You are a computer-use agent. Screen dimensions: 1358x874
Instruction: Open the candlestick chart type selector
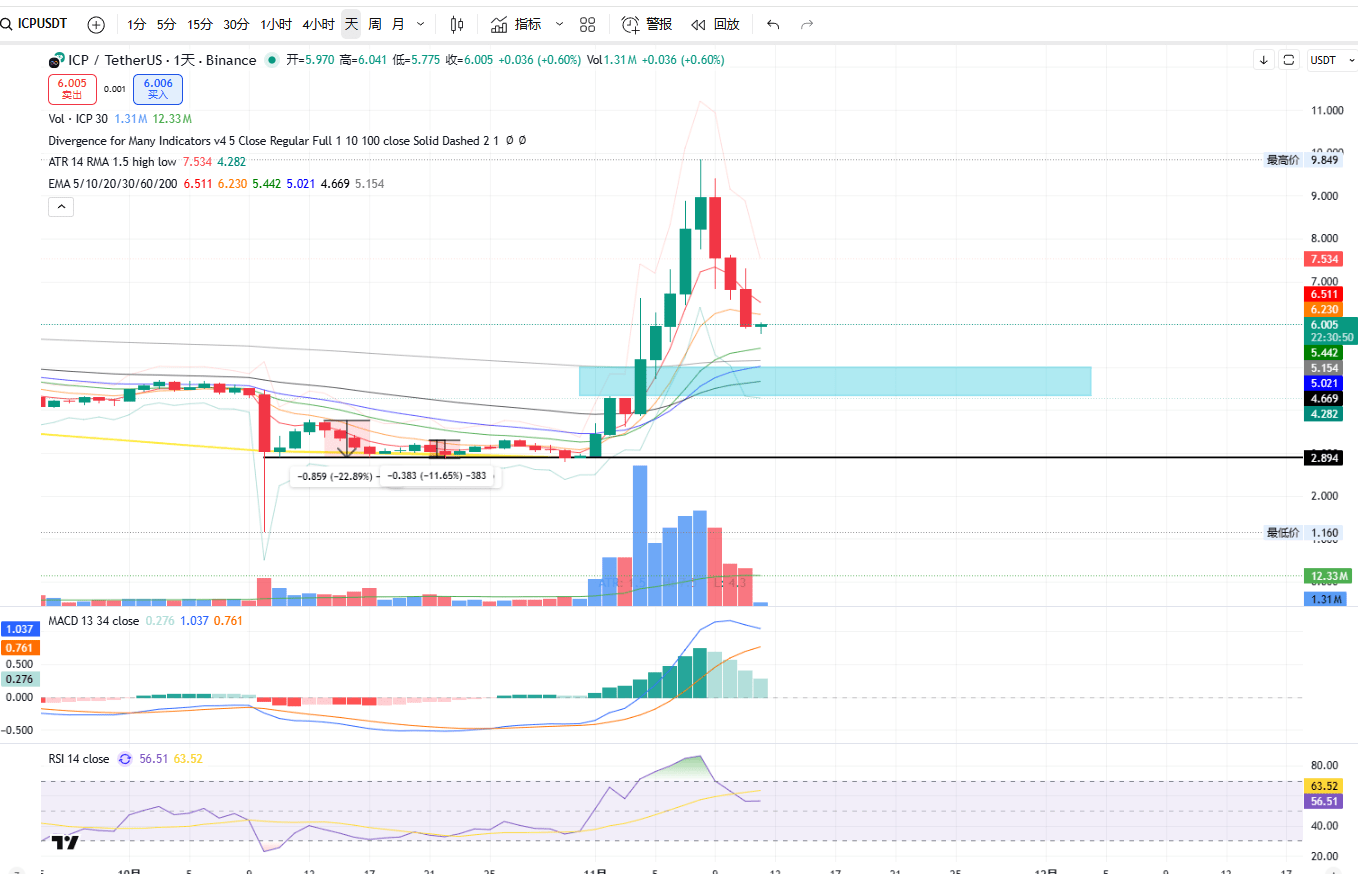(457, 24)
